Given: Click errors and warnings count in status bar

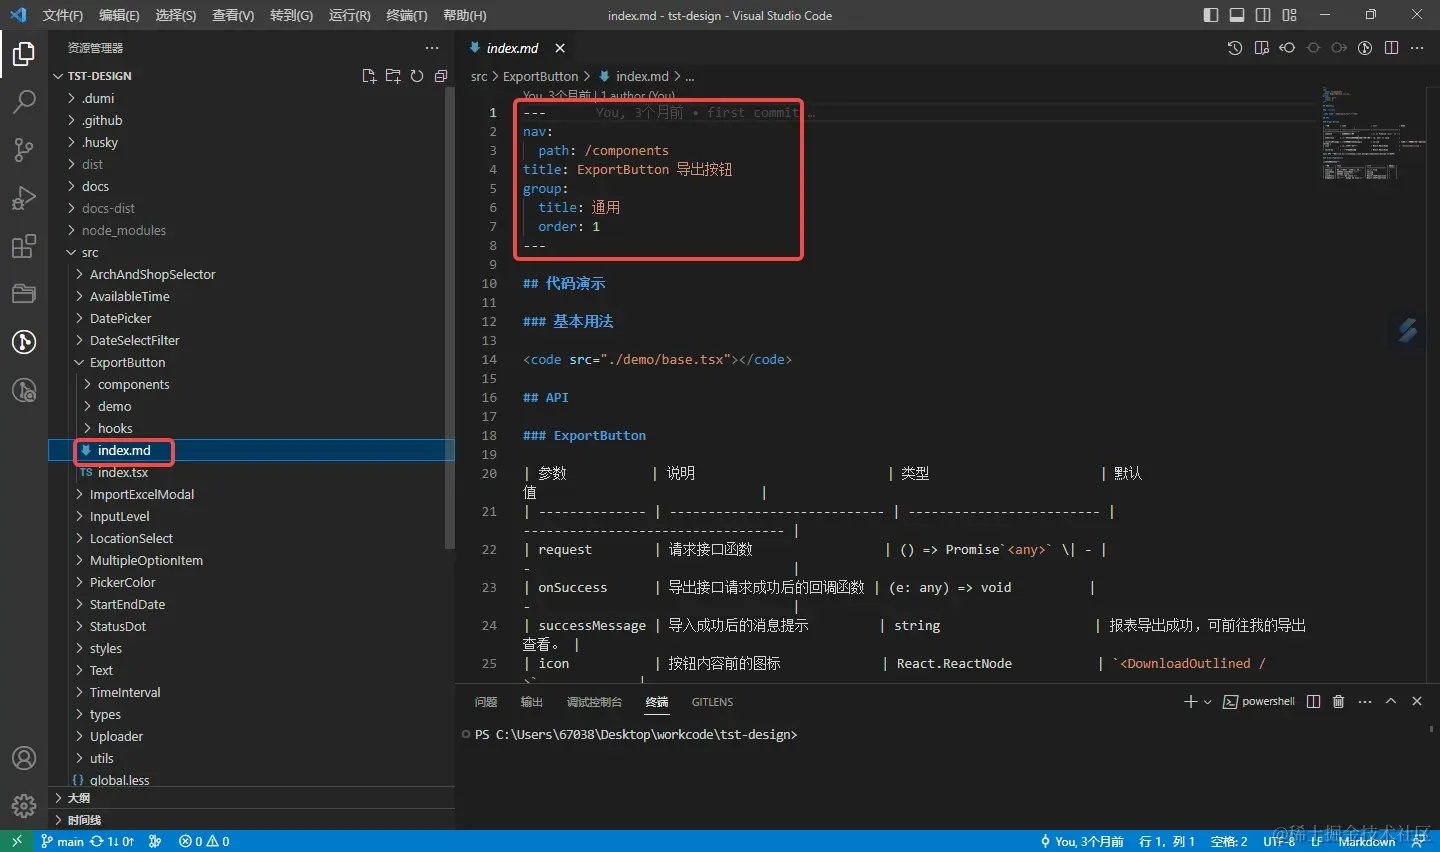Looking at the screenshot, I should tap(204, 841).
